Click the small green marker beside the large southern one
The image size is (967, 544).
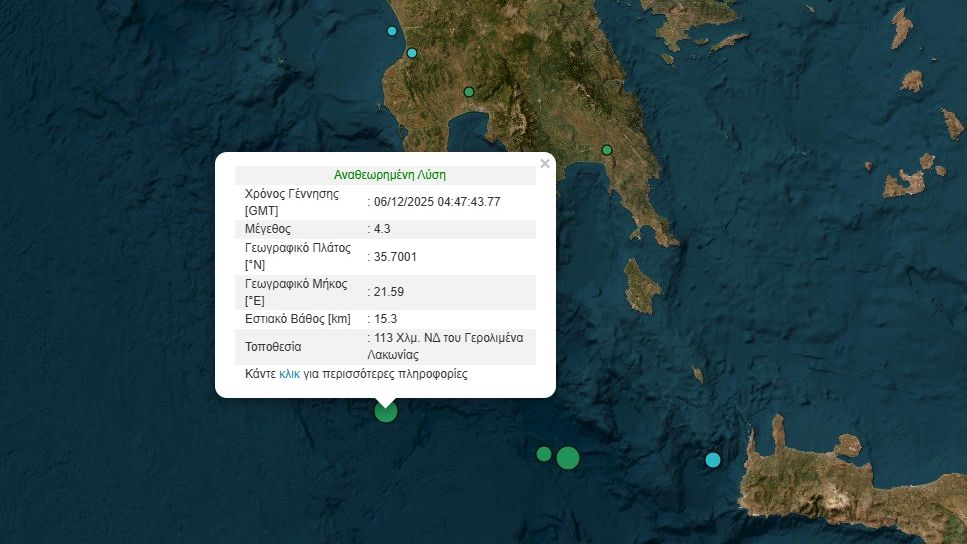point(543,454)
